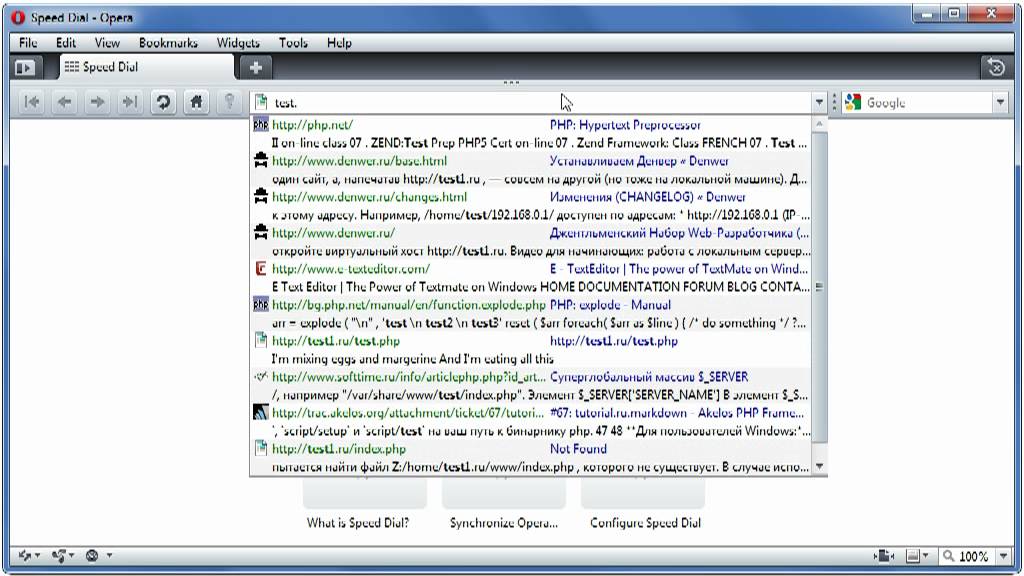
Task: Toggle the panels sidebar button
Action: pos(26,67)
